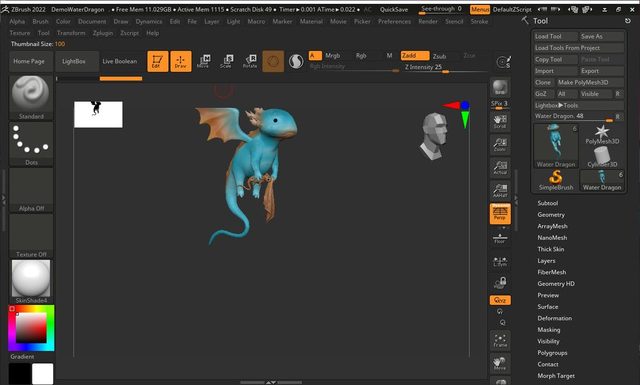Open the Zplugin menu
Viewport: 640px width, 385px height.
[x=103, y=33]
